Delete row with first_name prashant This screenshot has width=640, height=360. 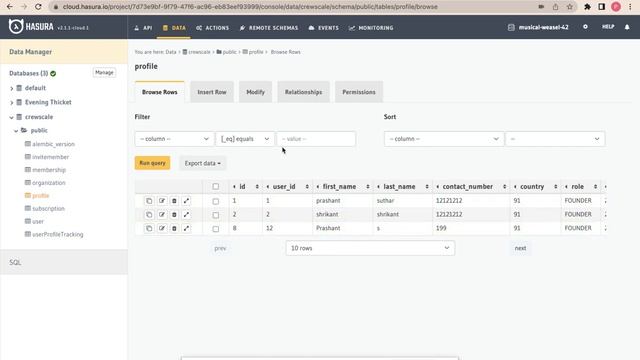174,201
